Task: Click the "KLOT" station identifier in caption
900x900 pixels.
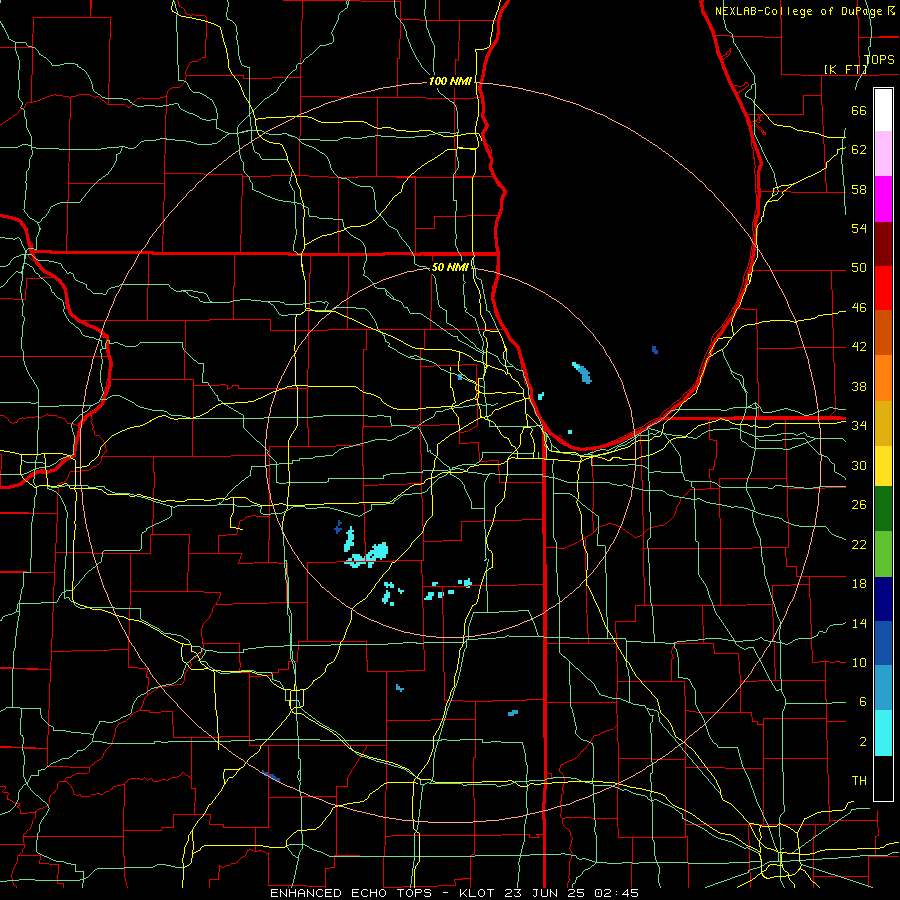Action: (479, 893)
